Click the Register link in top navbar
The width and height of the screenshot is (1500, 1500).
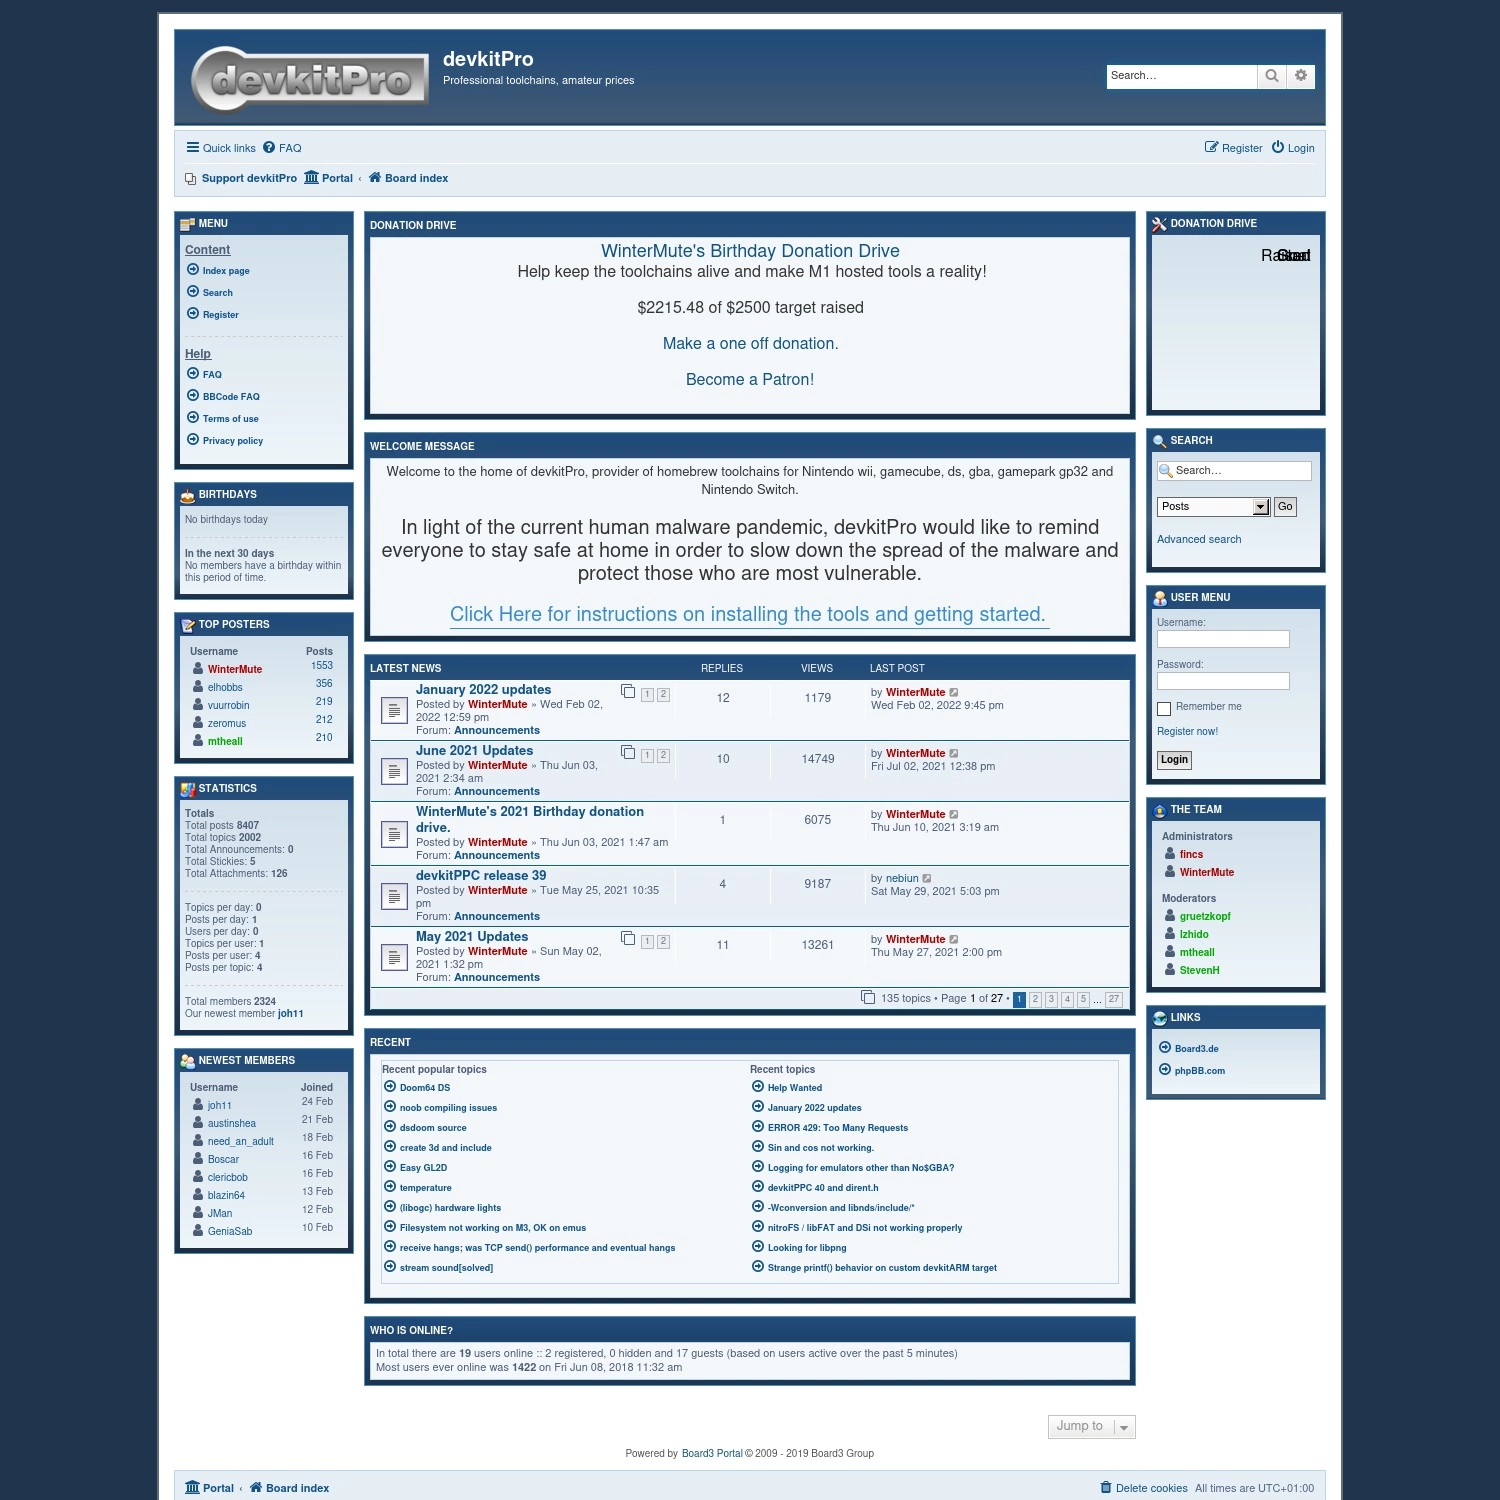coord(1234,148)
